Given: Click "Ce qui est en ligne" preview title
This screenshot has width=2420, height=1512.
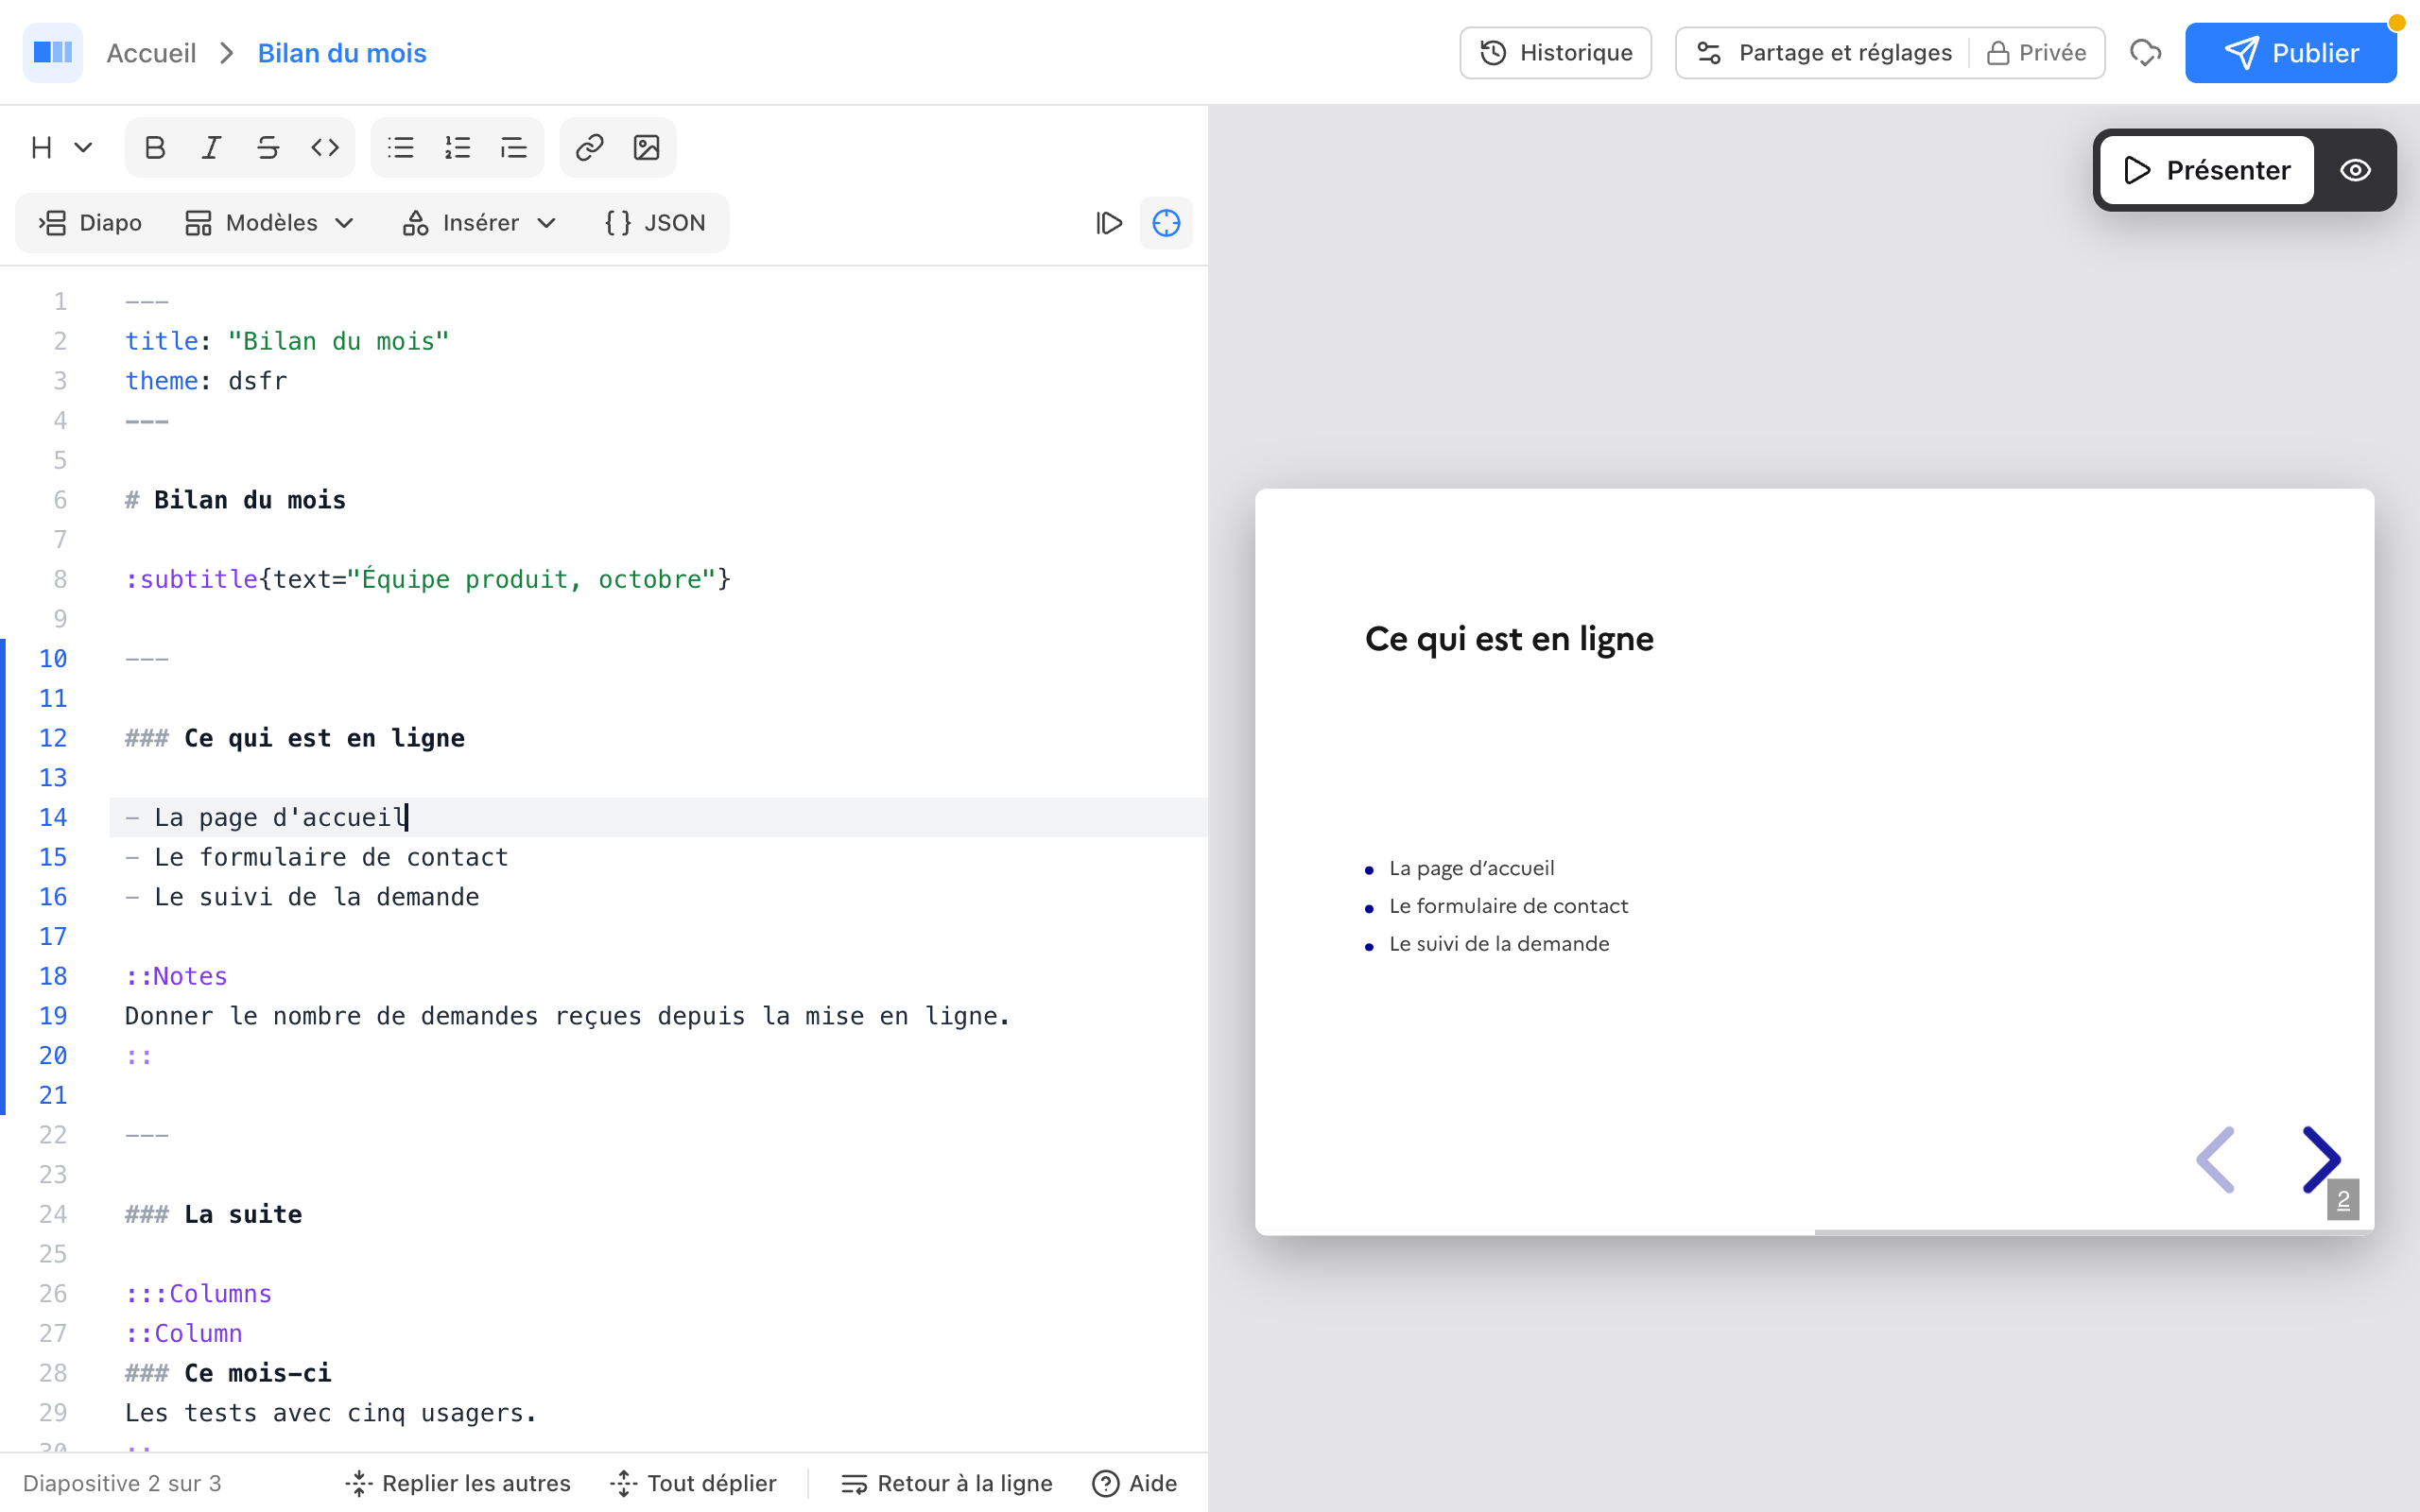Looking at the screenshot, I should click(x=1509, y=639).
